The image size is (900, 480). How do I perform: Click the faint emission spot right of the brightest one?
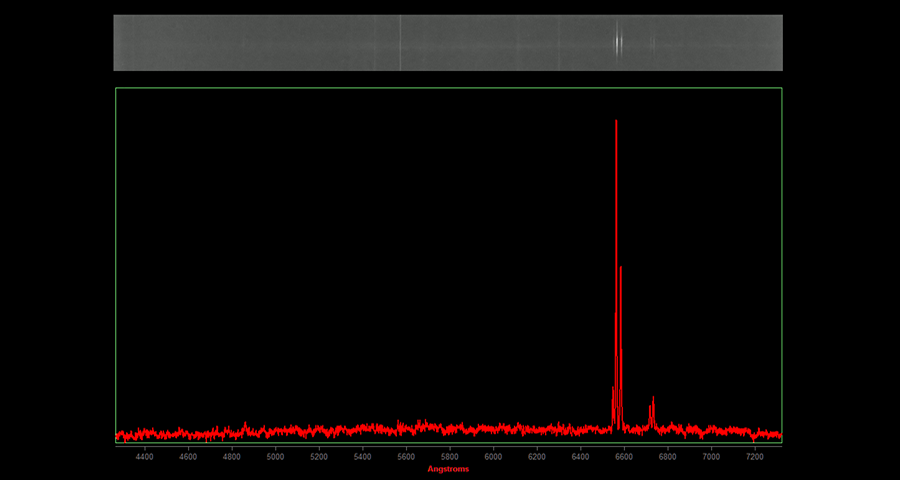point(653,43)
